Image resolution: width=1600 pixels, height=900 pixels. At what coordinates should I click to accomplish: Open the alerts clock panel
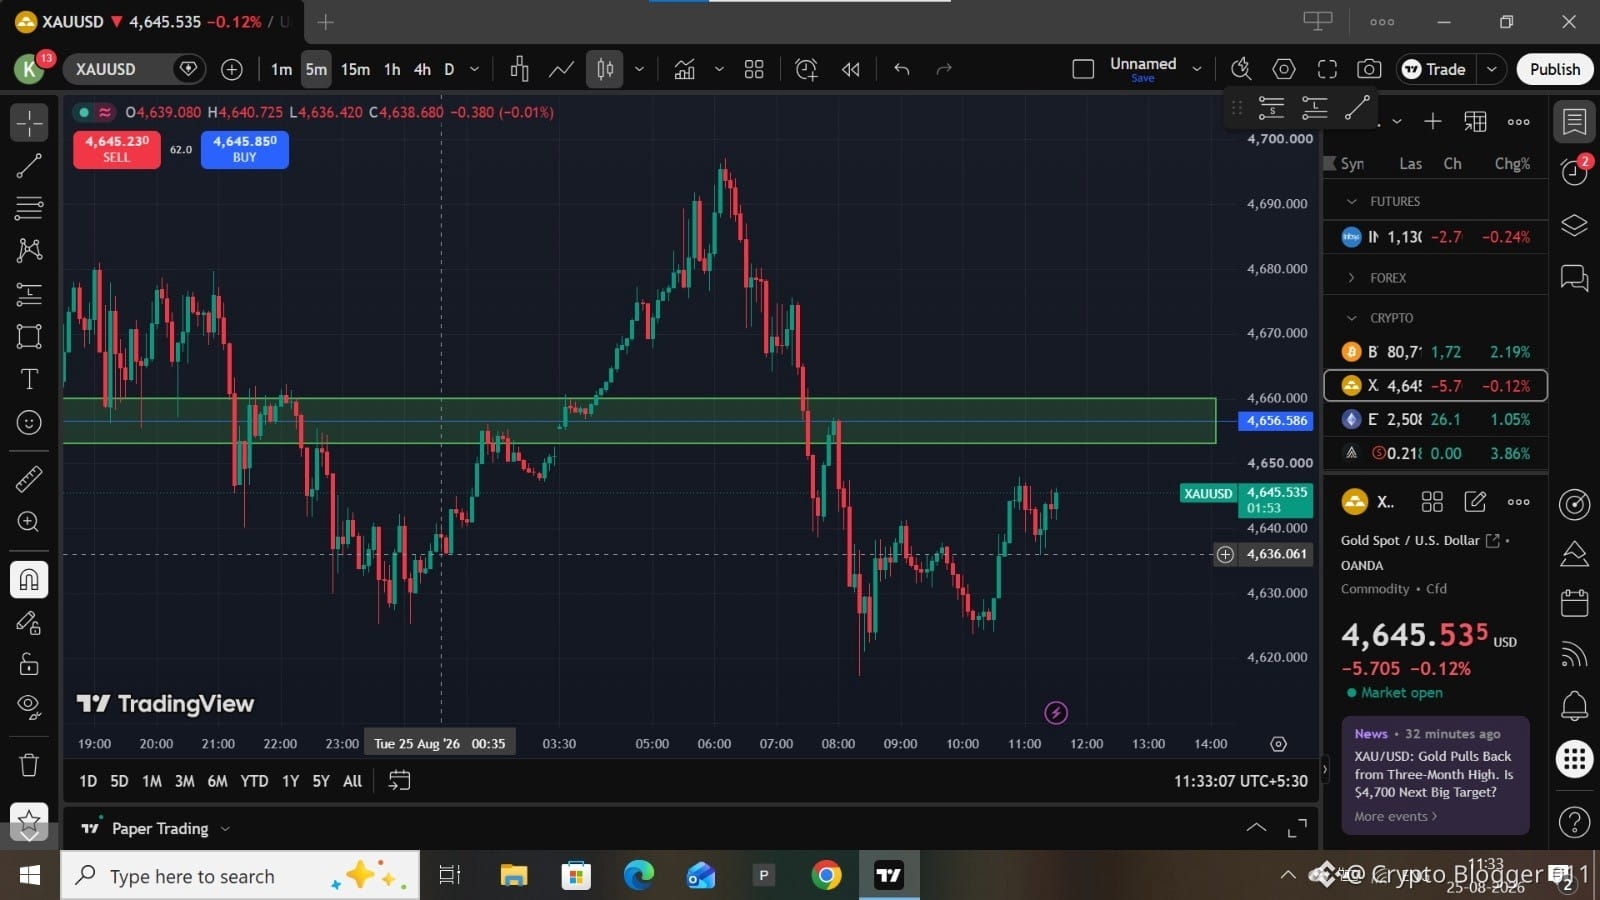[1574, 172]
